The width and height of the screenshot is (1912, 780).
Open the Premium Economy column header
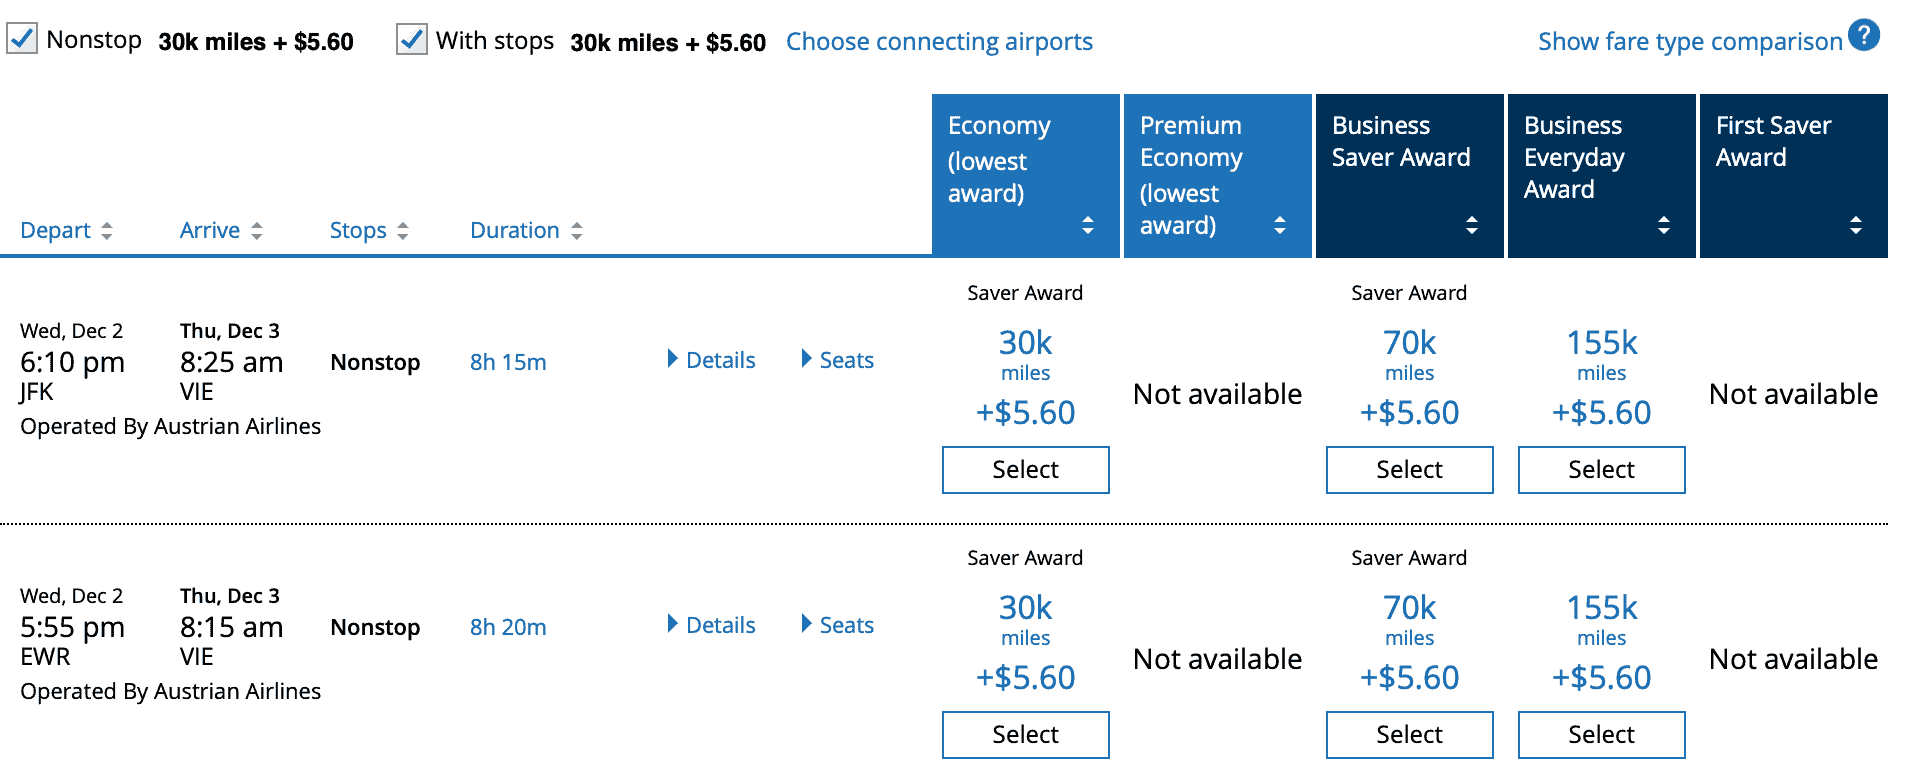point(1217,176)
